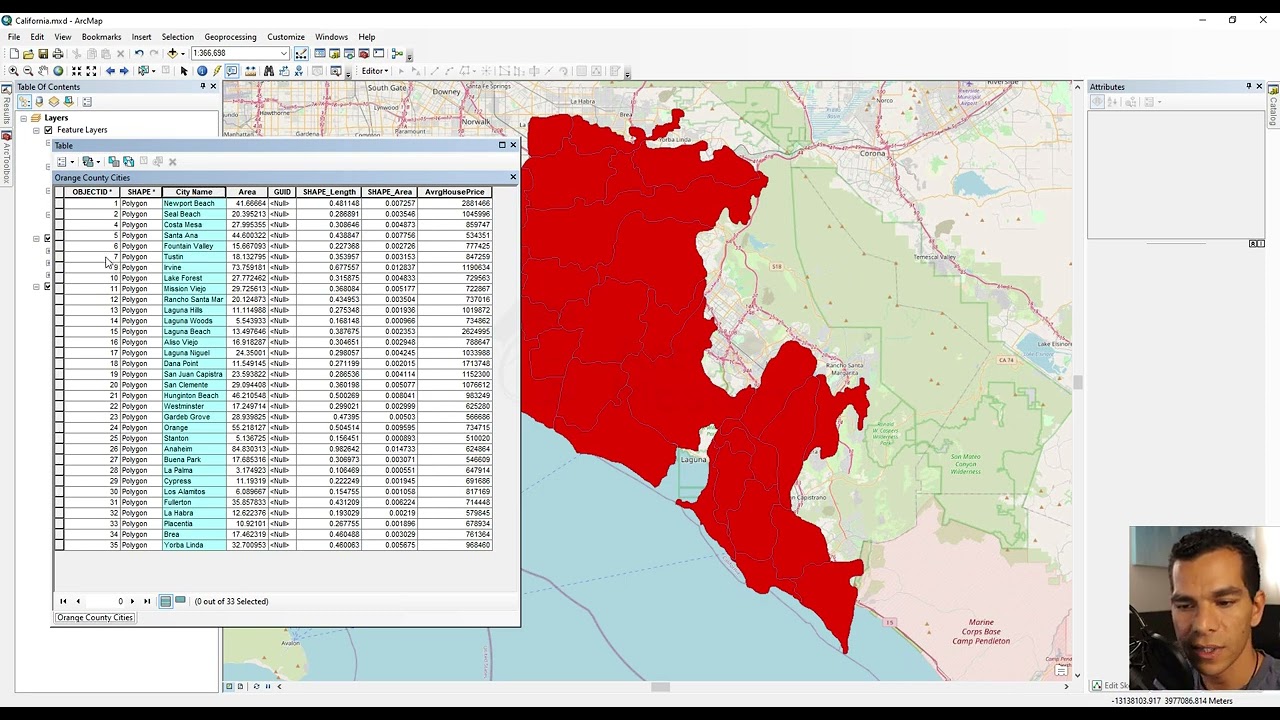The image size is (1280, 720).
Task: Toggle the HTML Popup tool
Action: click(231, 71)
